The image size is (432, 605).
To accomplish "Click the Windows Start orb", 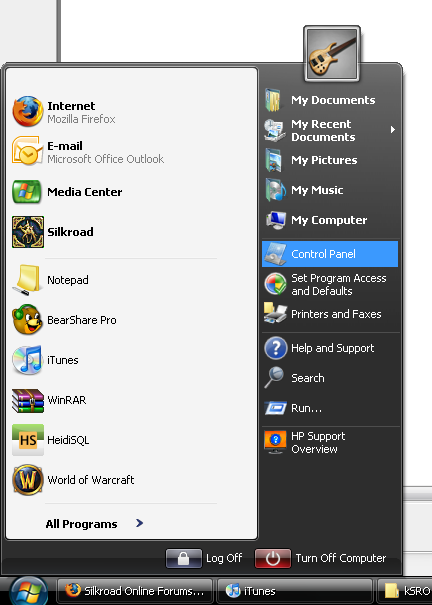I will click(x=29, y=591).
